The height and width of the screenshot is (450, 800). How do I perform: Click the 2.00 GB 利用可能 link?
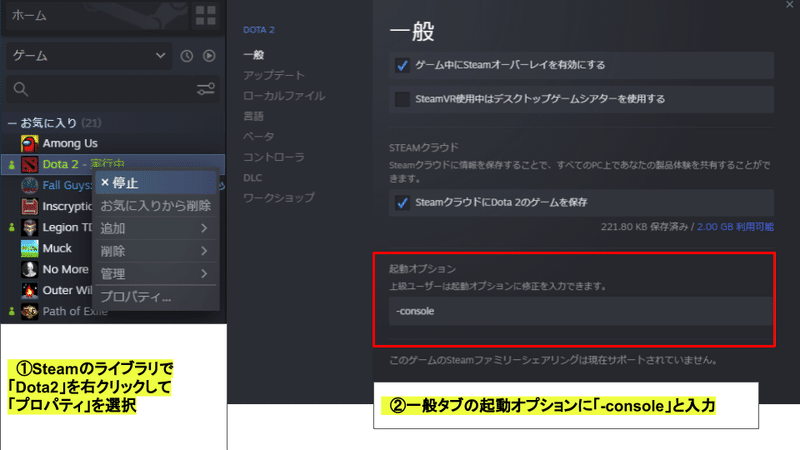point(735,227)
